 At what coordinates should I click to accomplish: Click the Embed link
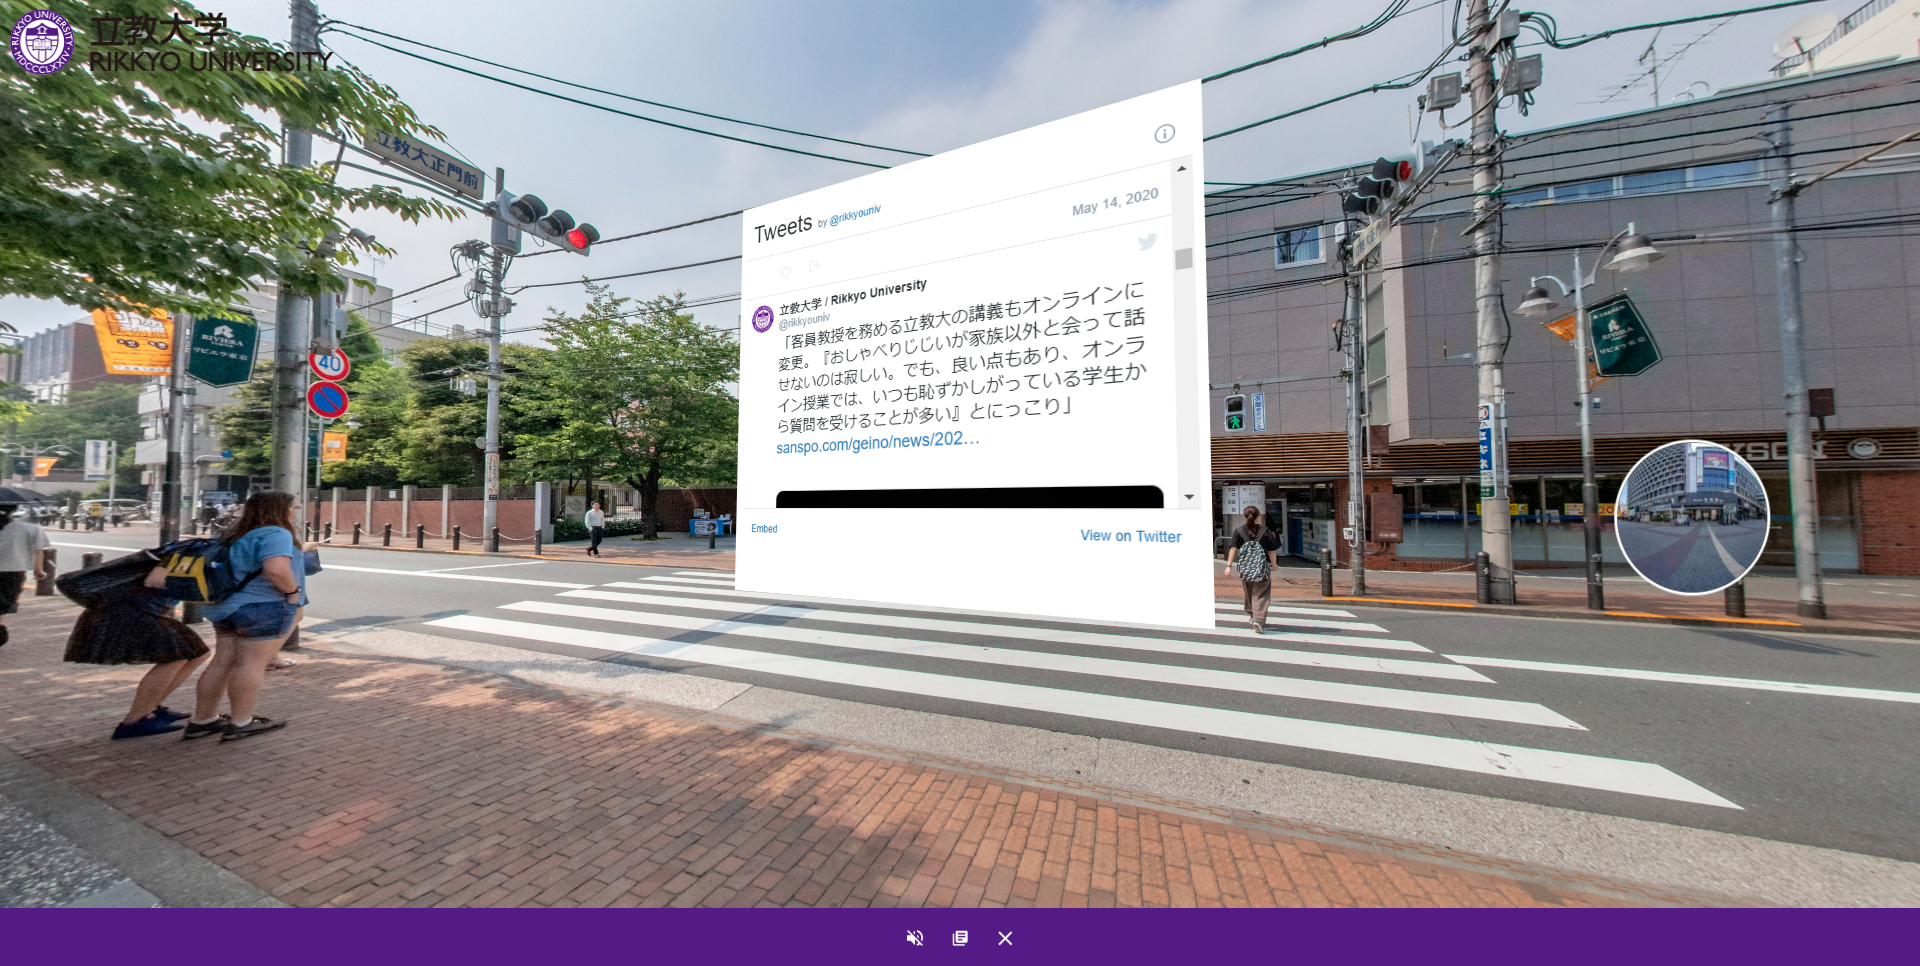pos(764,529)
